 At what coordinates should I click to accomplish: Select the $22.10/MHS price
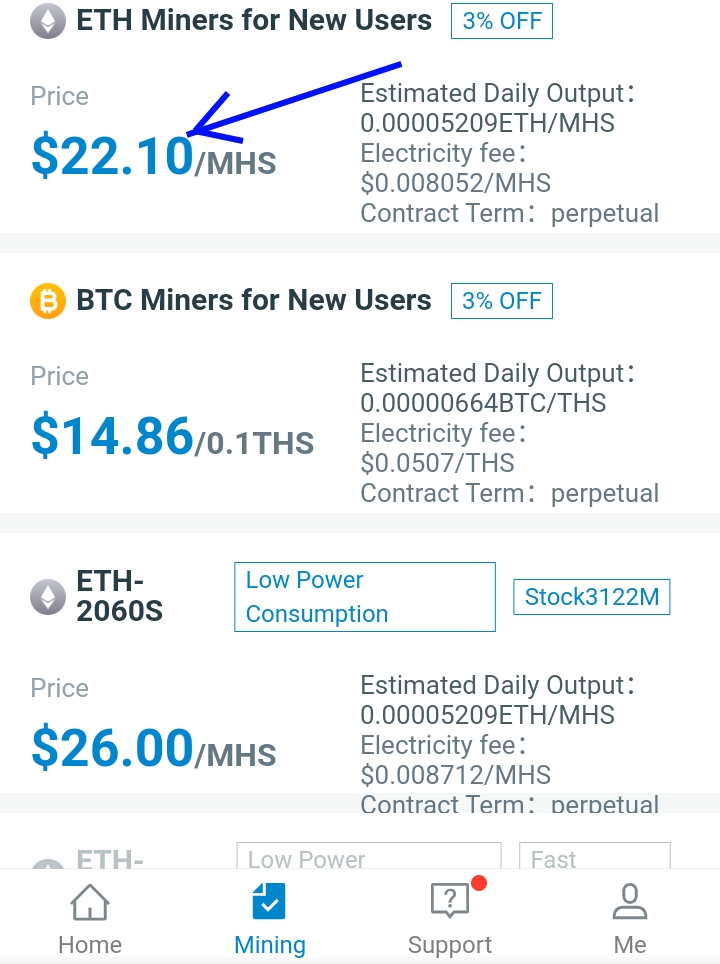pos(153,158)
